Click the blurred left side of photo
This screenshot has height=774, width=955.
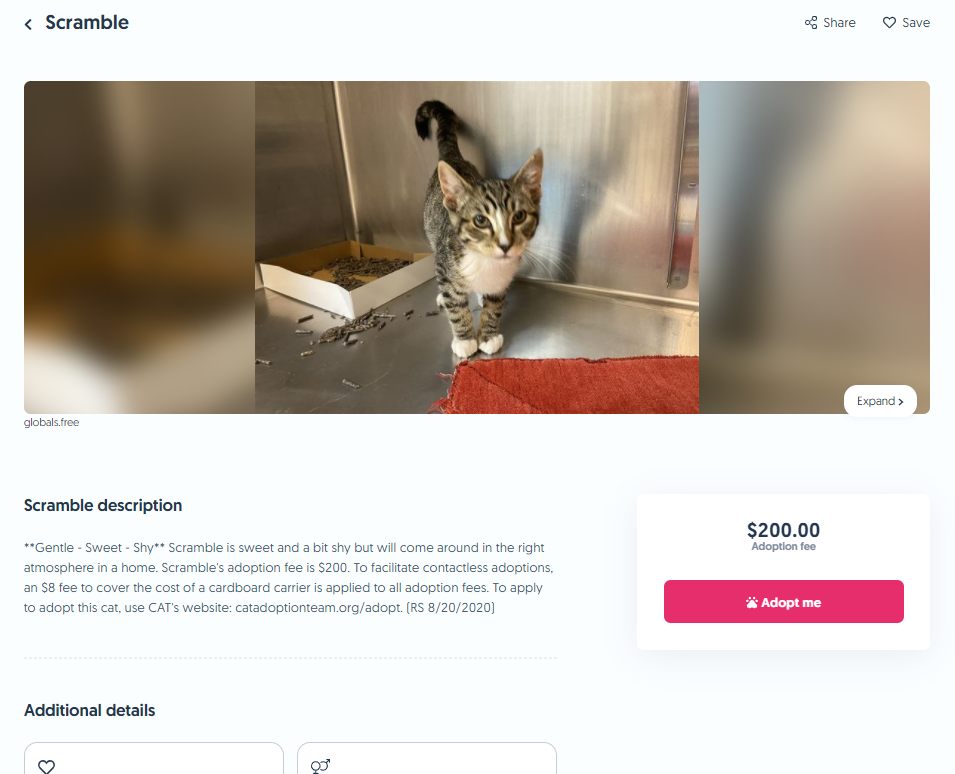point(139,247)
